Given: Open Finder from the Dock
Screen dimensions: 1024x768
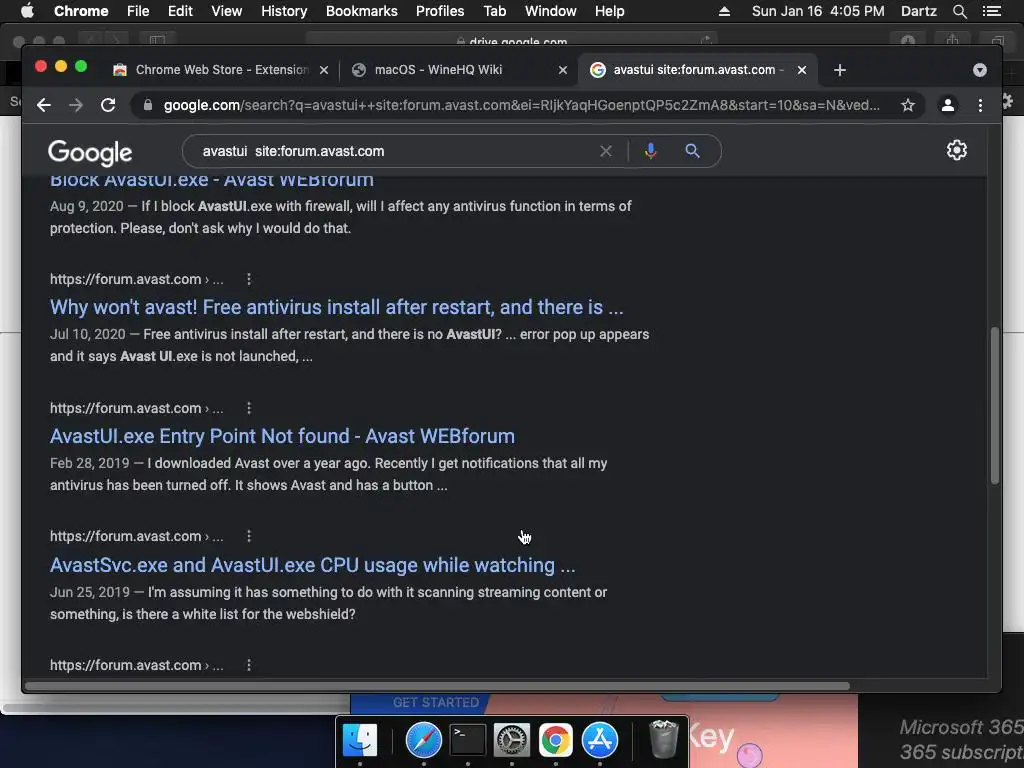Looking at the screenshot, I should tap(360, 740).
